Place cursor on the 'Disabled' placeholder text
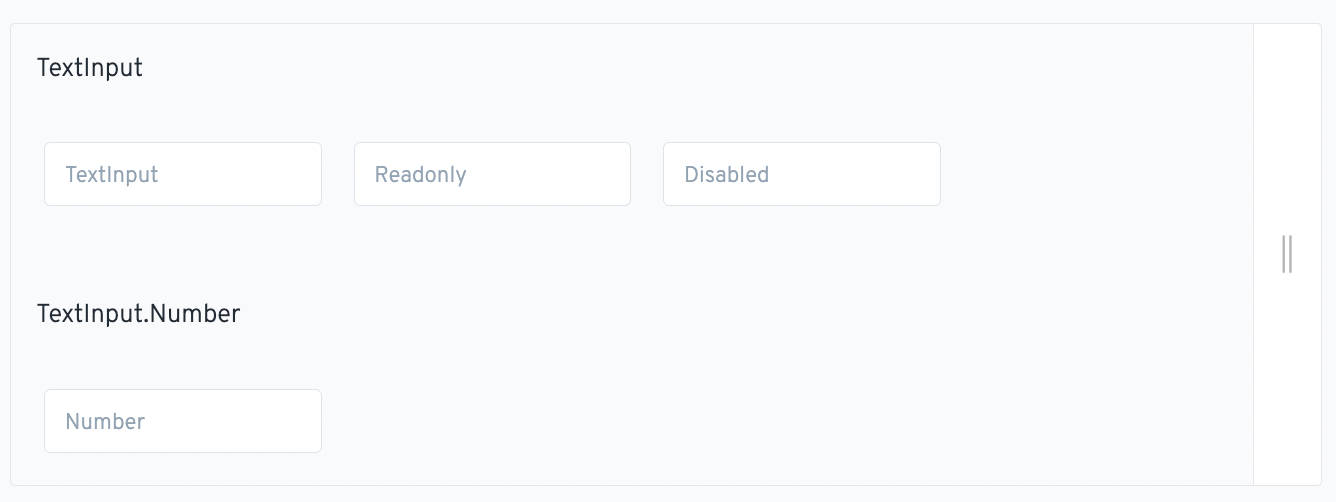The image size is (1336, 502). (x=727, y=175)
